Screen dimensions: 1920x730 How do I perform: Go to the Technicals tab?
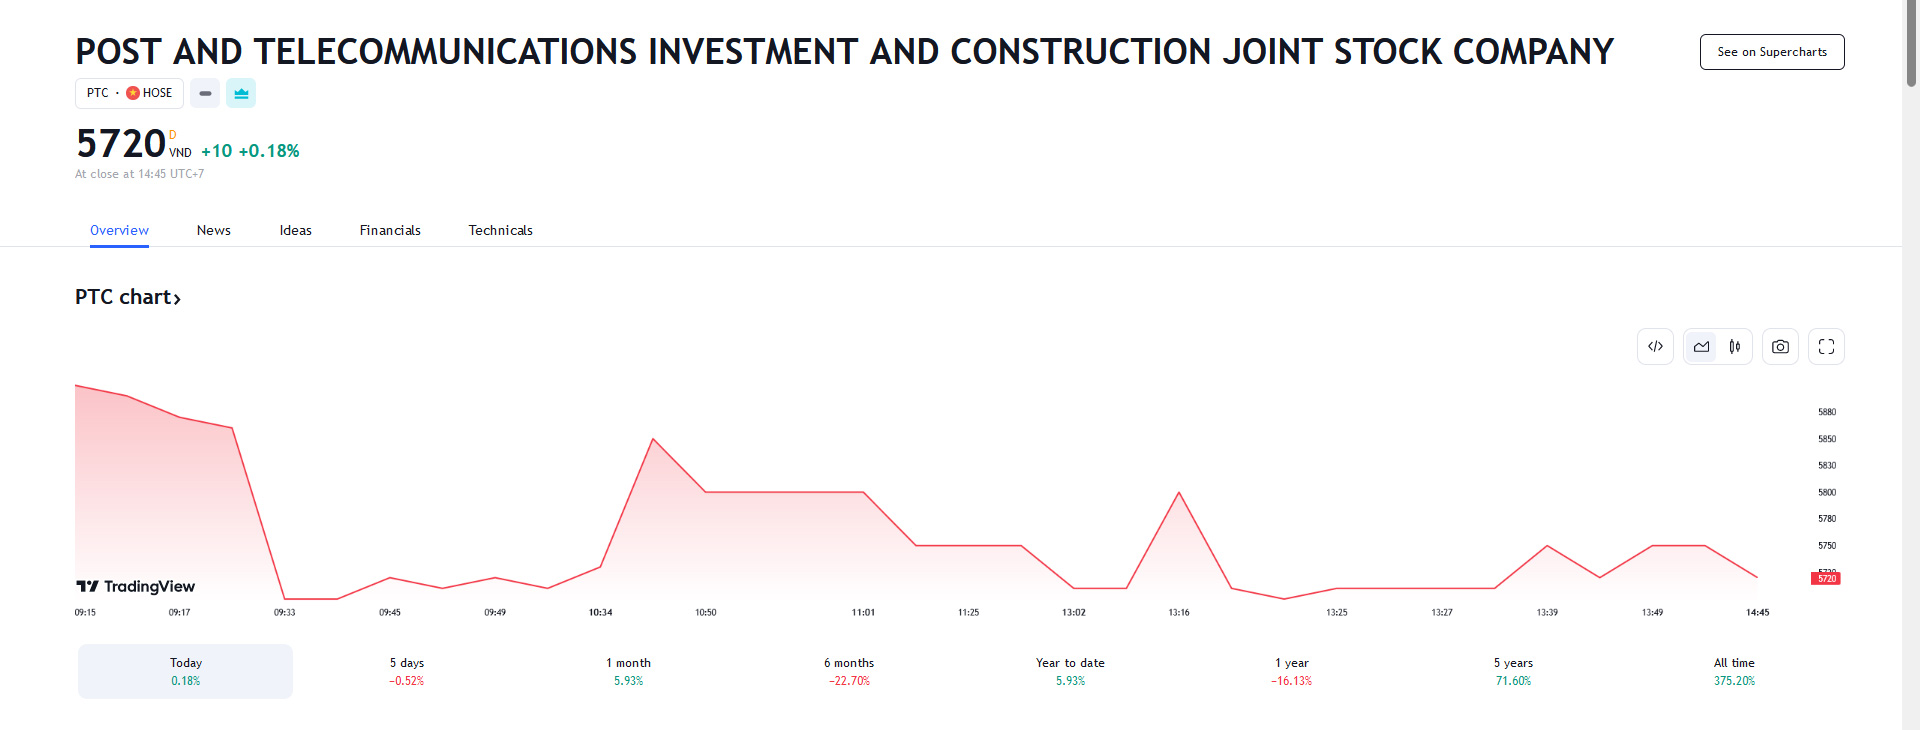500,230
